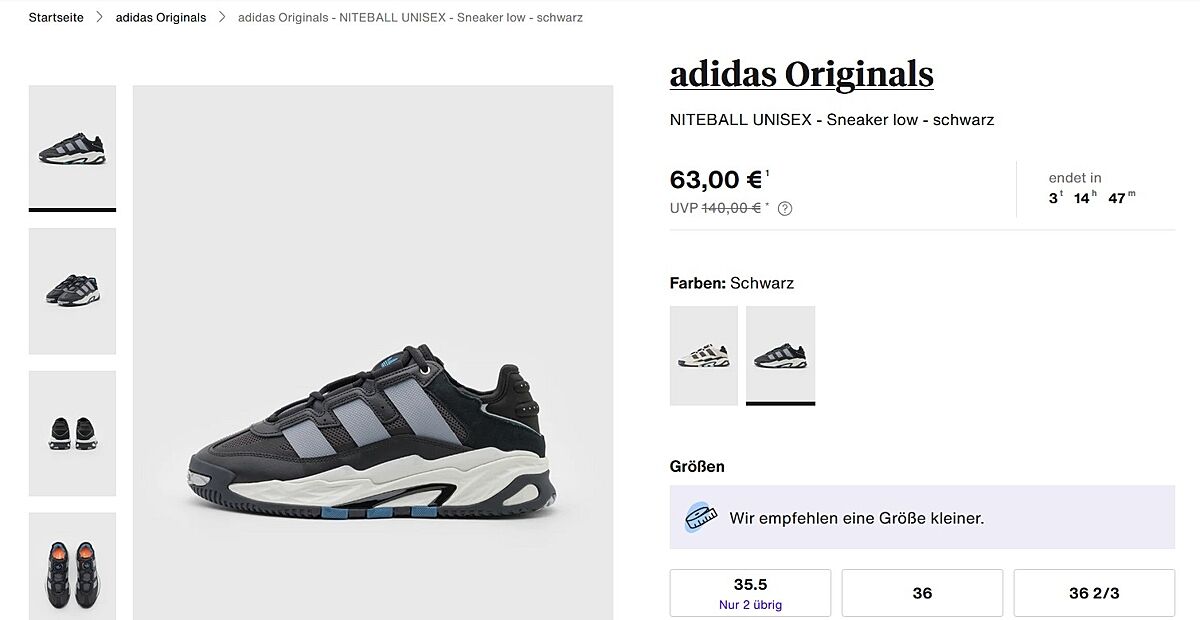The width and height of the screenshot is (1200, 620).
Task: Click the measuring tape size recommendation icon
Action: click(701, 518)
